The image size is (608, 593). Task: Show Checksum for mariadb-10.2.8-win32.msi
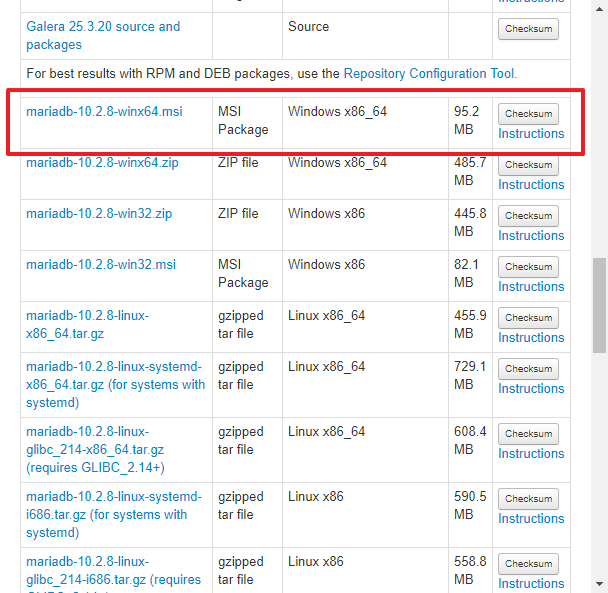click(528, 266)
